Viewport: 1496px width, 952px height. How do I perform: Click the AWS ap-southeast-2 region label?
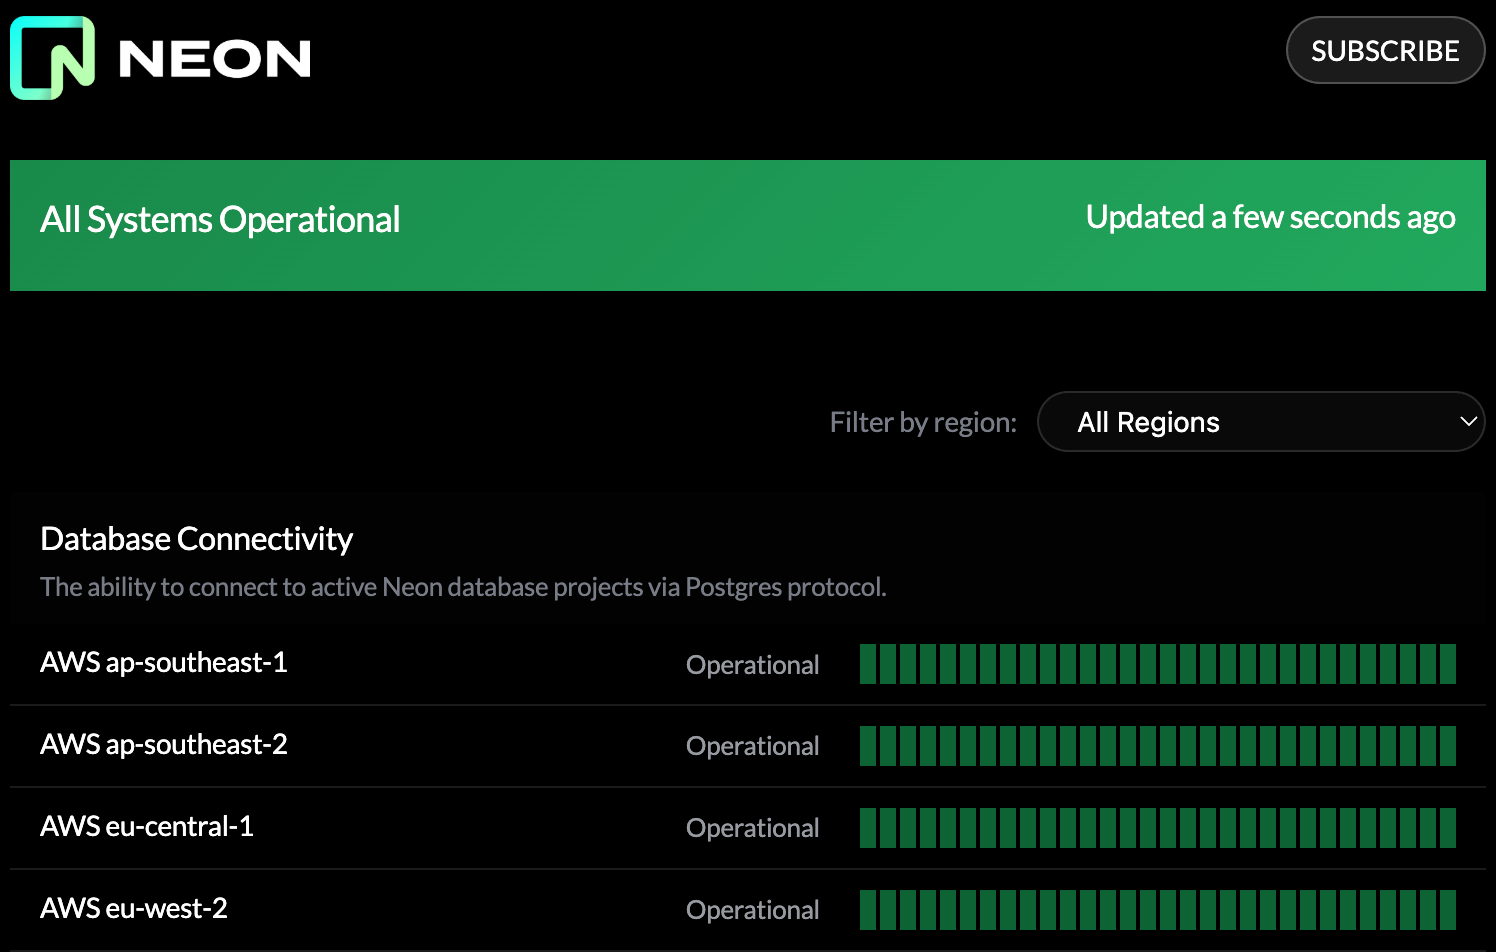163,745
